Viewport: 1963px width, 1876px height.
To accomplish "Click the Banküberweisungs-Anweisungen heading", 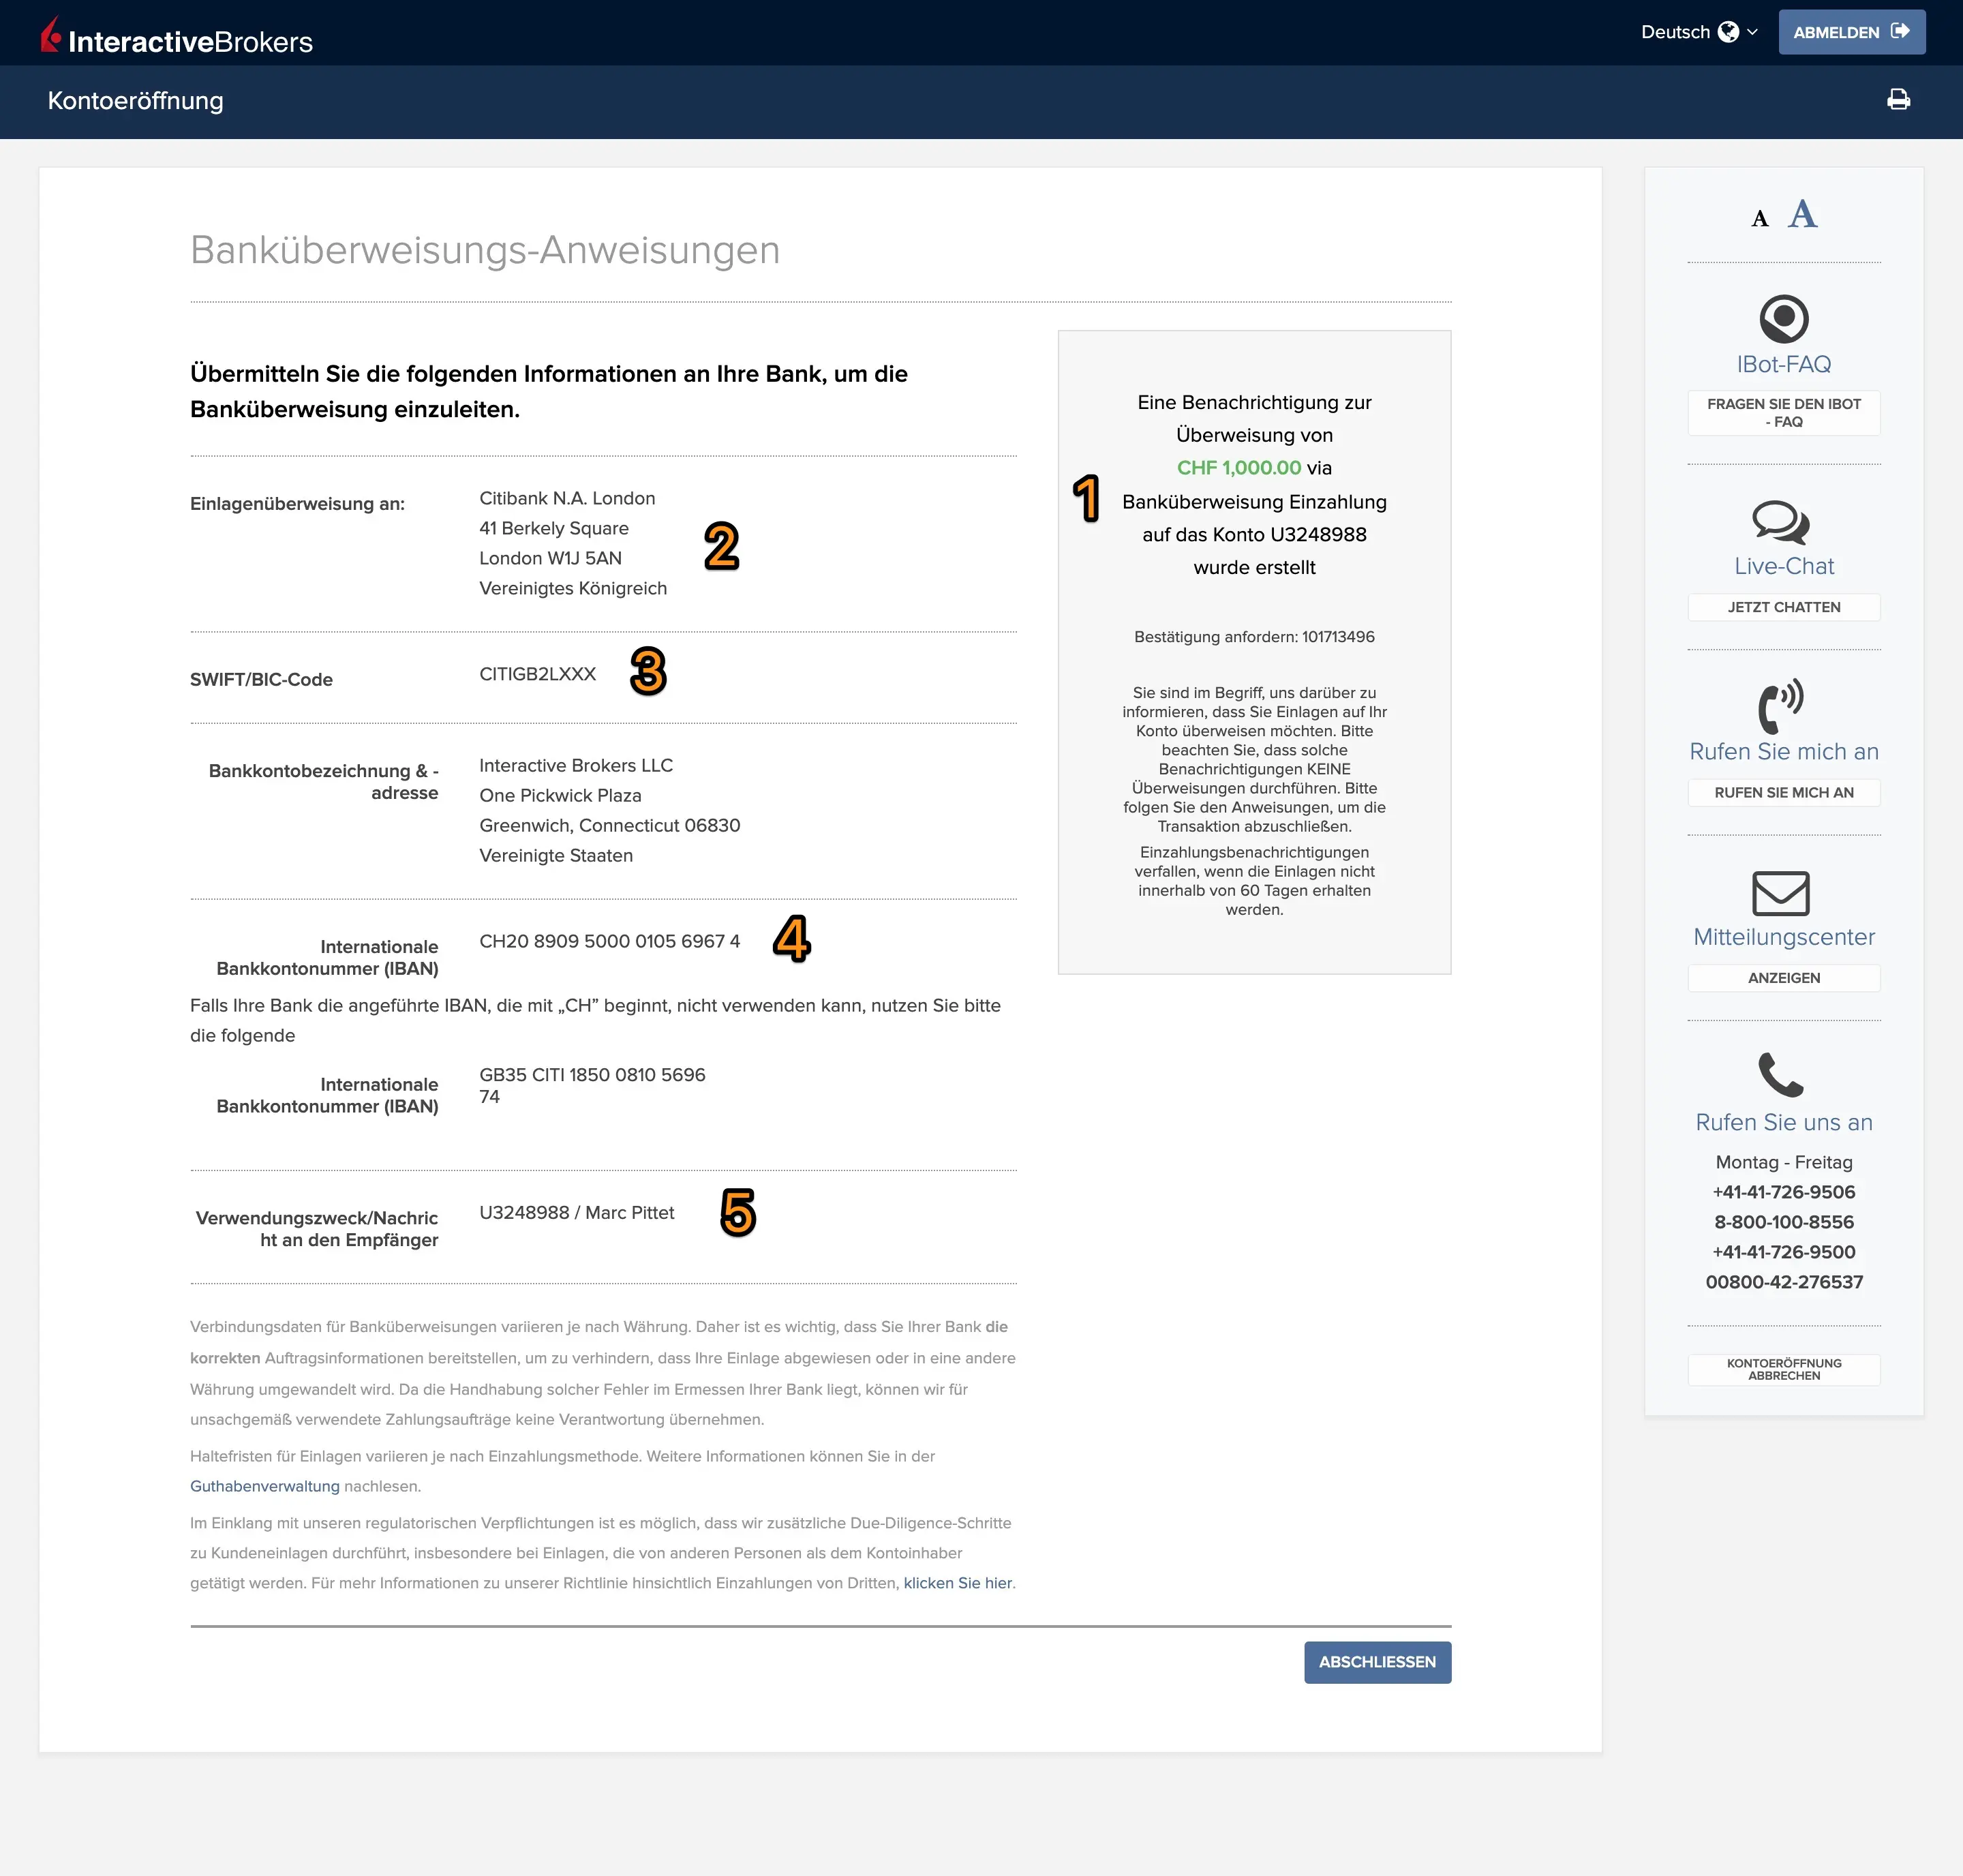I will pos(485,250).
